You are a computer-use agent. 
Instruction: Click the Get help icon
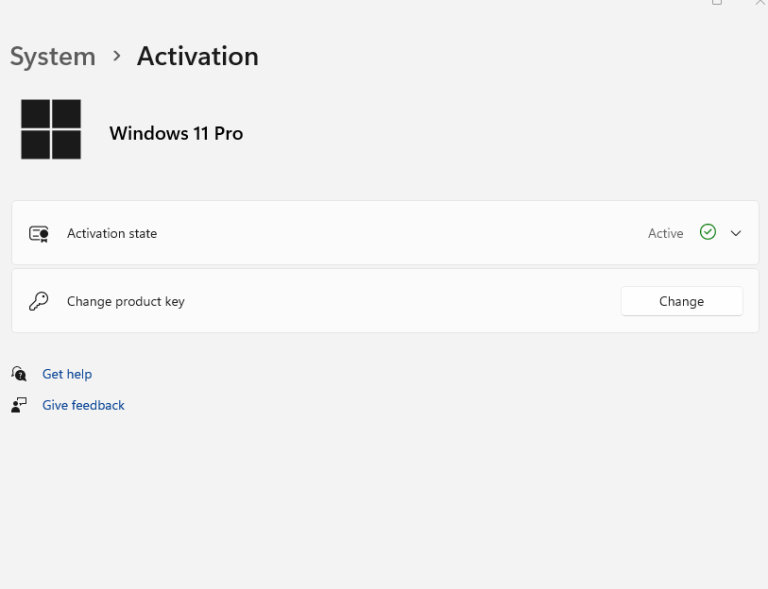pos(19,374)
